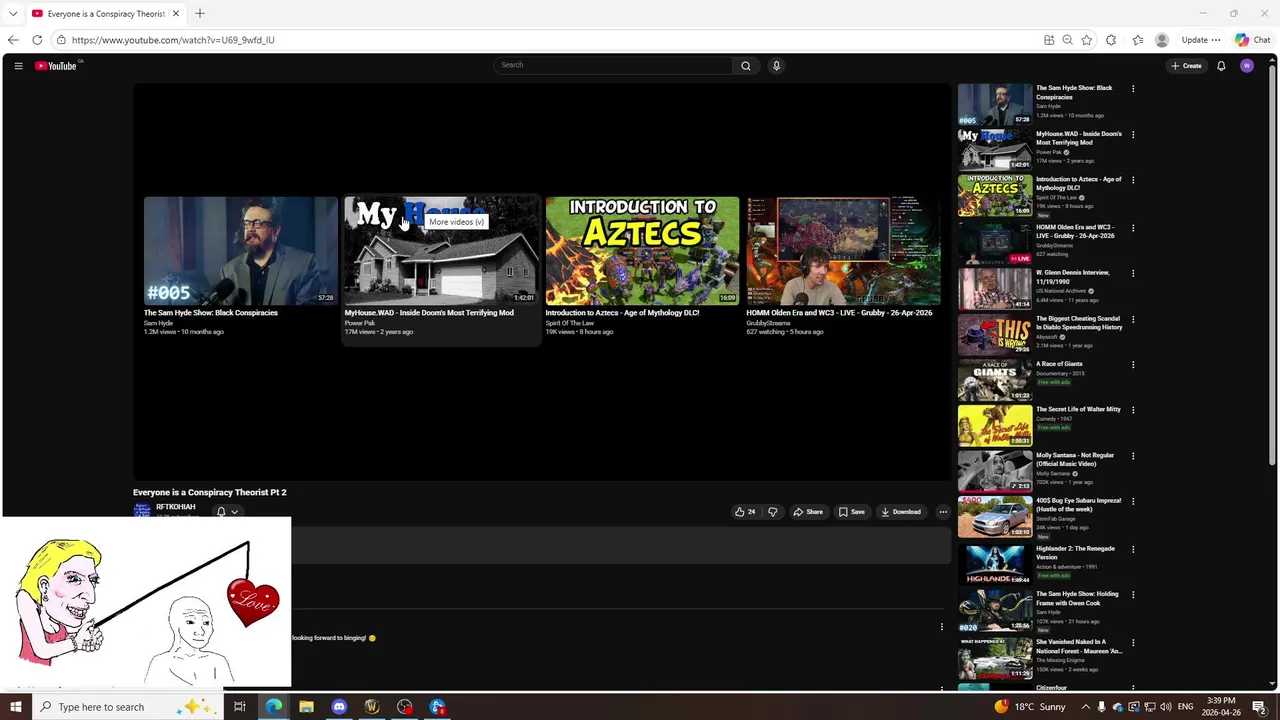Save video to a playlist
1280x720 pixels.
tap(851, 512)
